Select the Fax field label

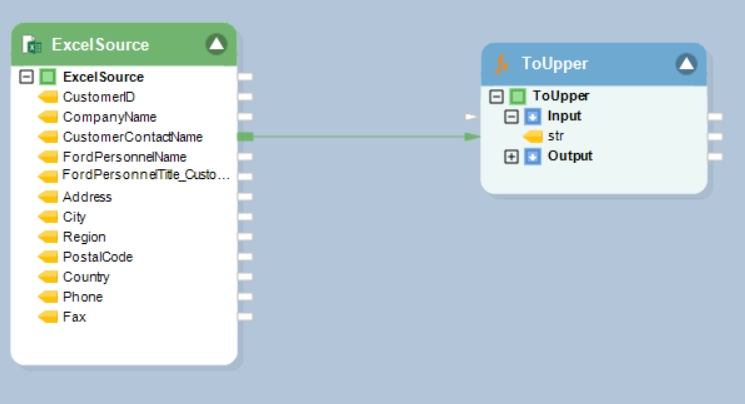click(x=74, y=317)
